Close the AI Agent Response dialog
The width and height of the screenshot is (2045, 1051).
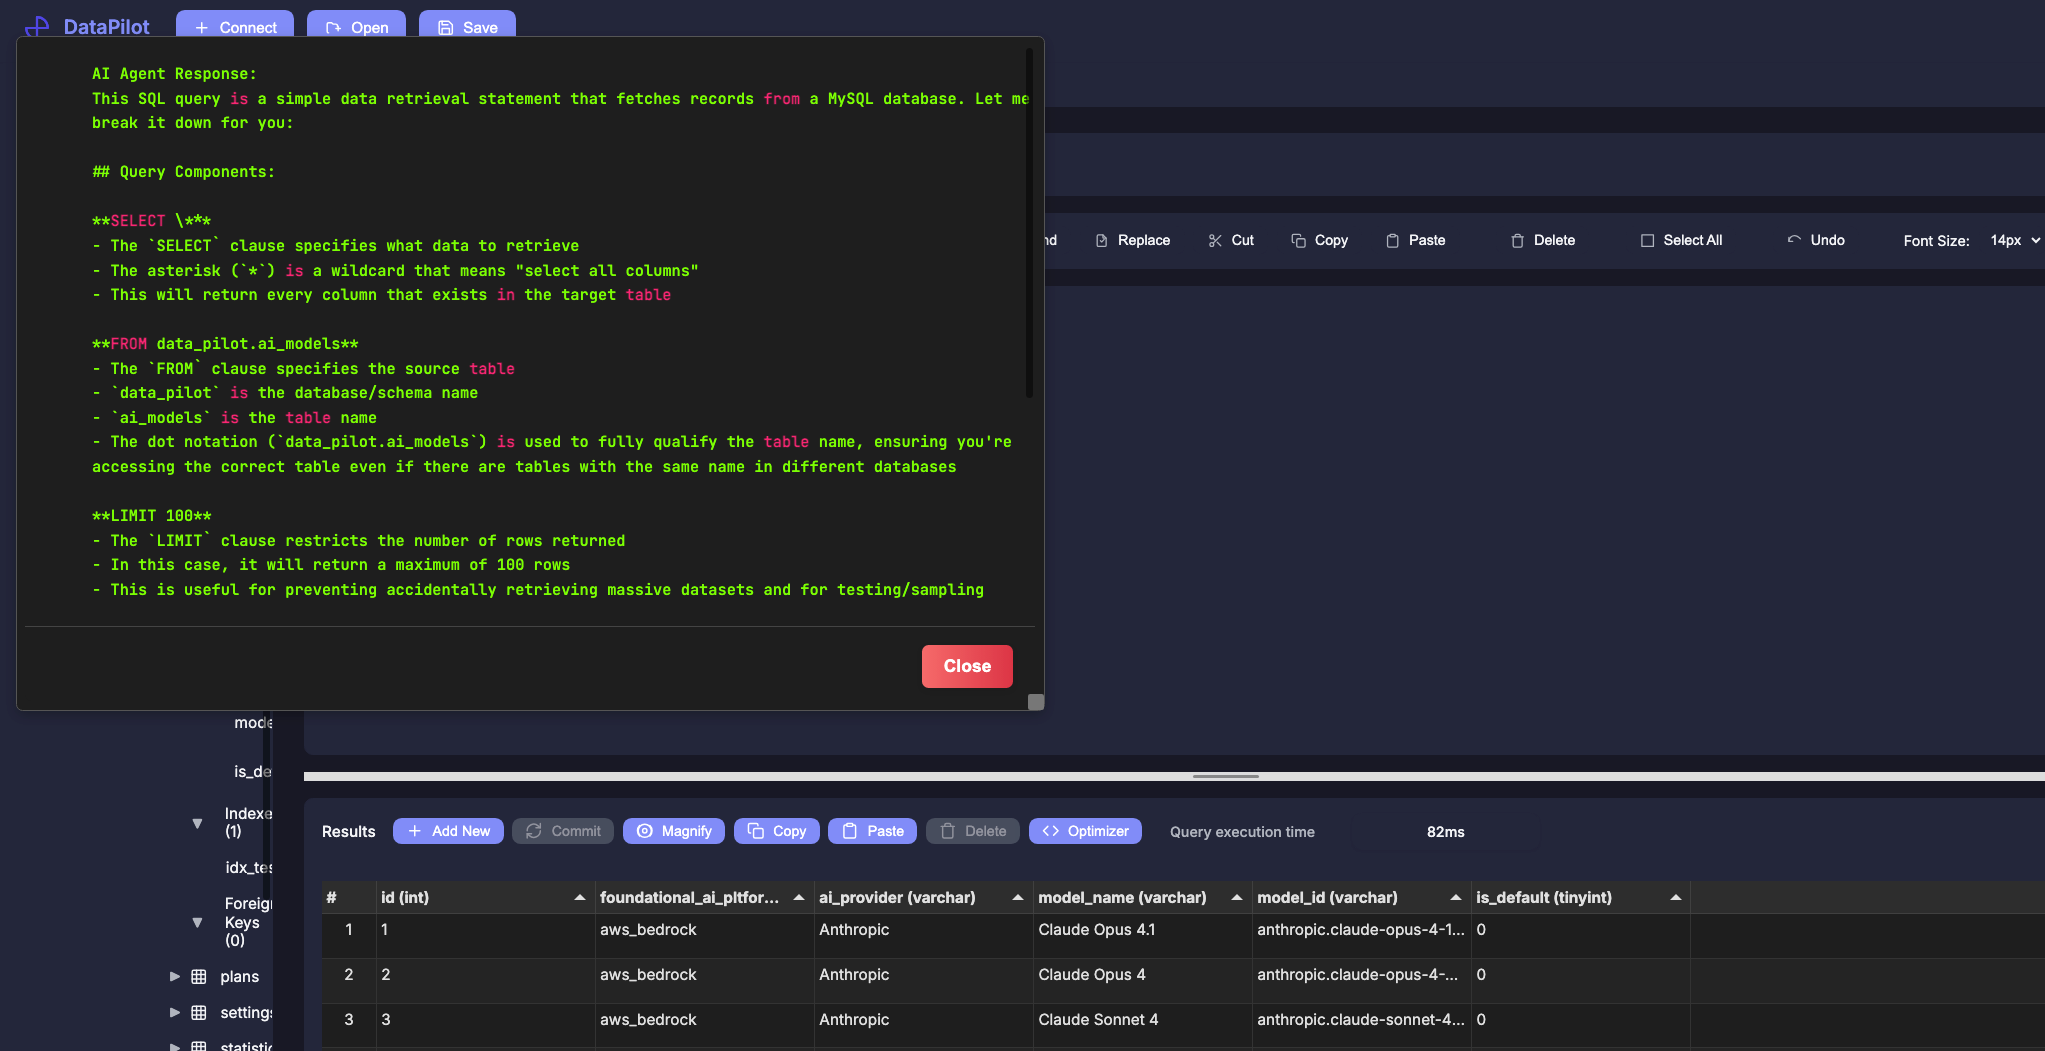point(967,666)
